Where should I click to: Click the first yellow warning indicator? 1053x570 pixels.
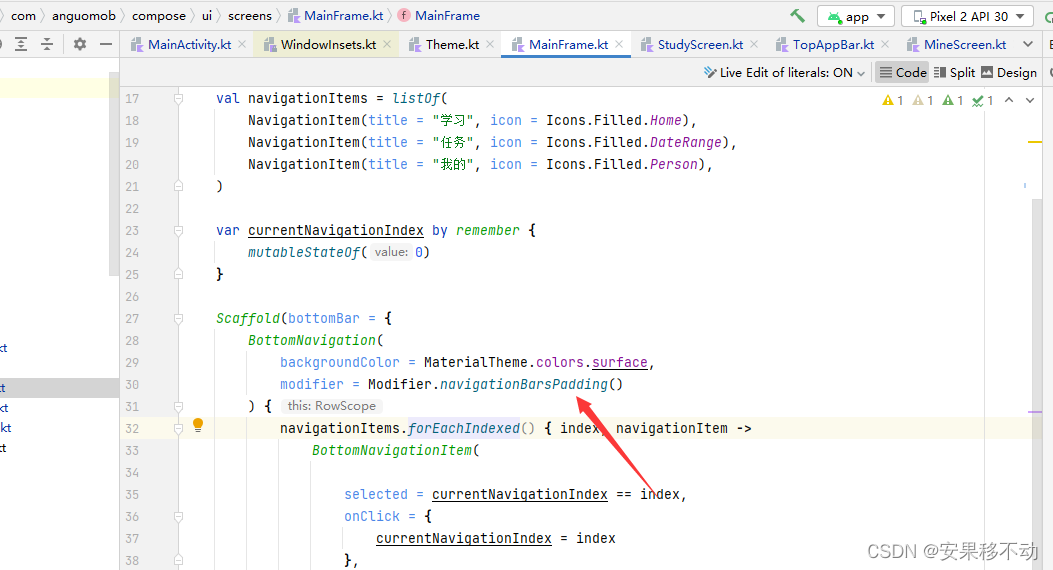[x=892, y=100]
